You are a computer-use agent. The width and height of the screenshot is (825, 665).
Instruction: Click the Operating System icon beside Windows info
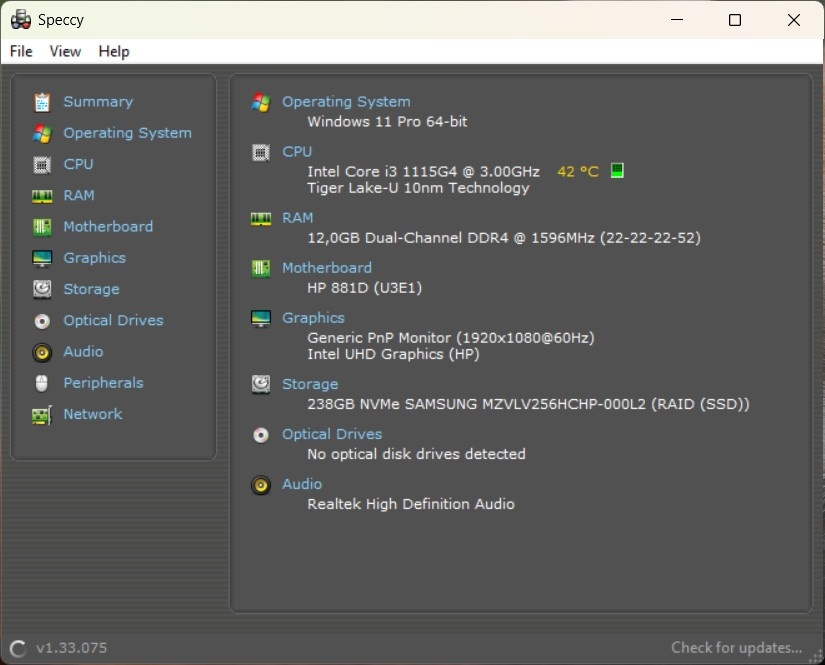pos(261,101)
